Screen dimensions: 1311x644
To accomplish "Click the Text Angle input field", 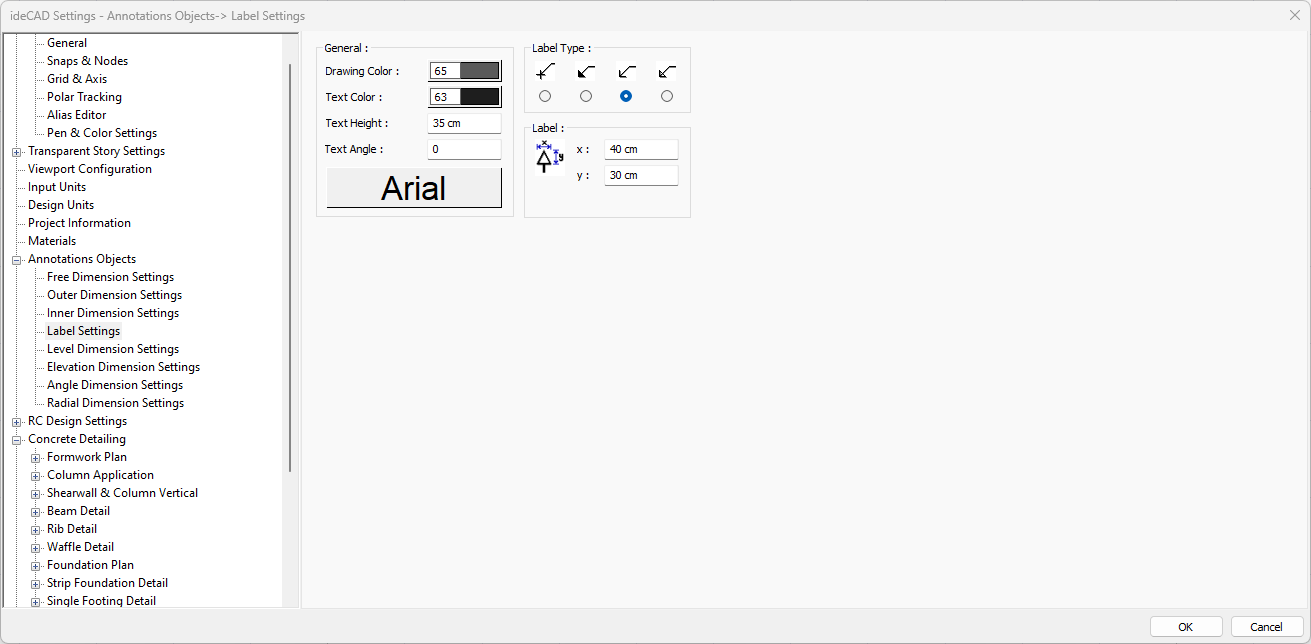I will pyautogui.click(x=465, y=149).
